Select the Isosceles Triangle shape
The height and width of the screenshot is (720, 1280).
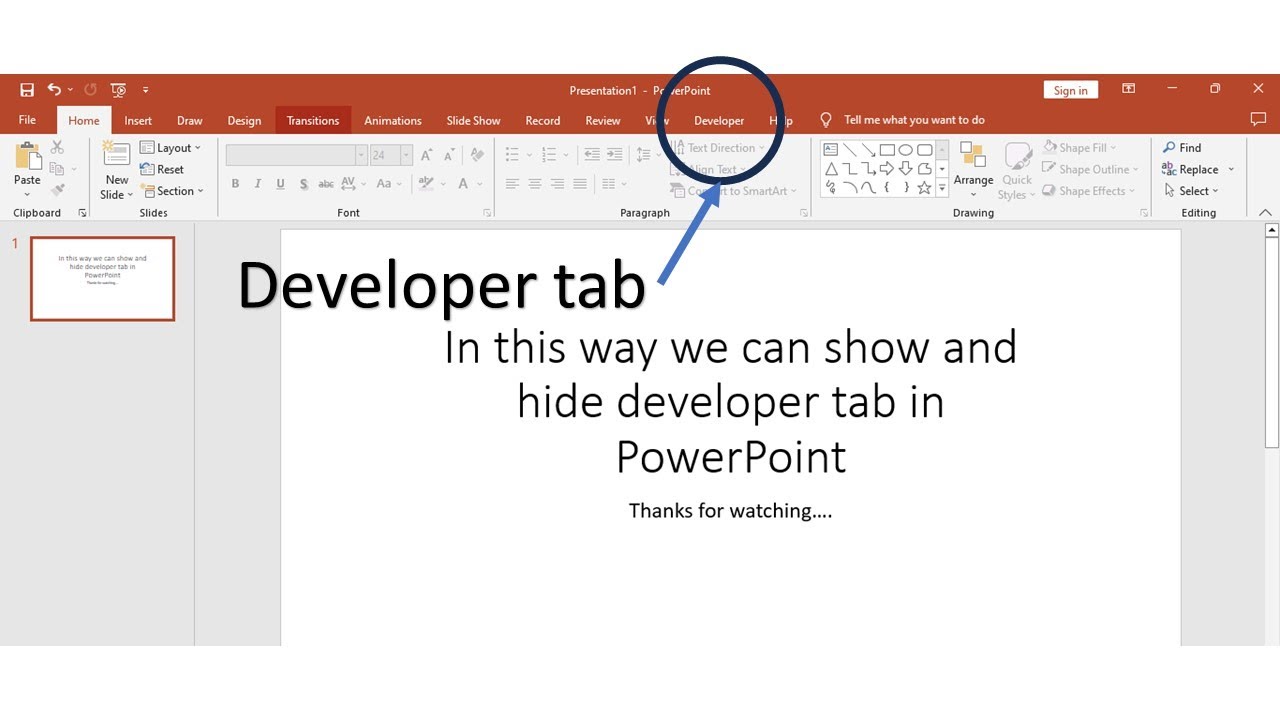pyautogui.click(x=831, y=169)
